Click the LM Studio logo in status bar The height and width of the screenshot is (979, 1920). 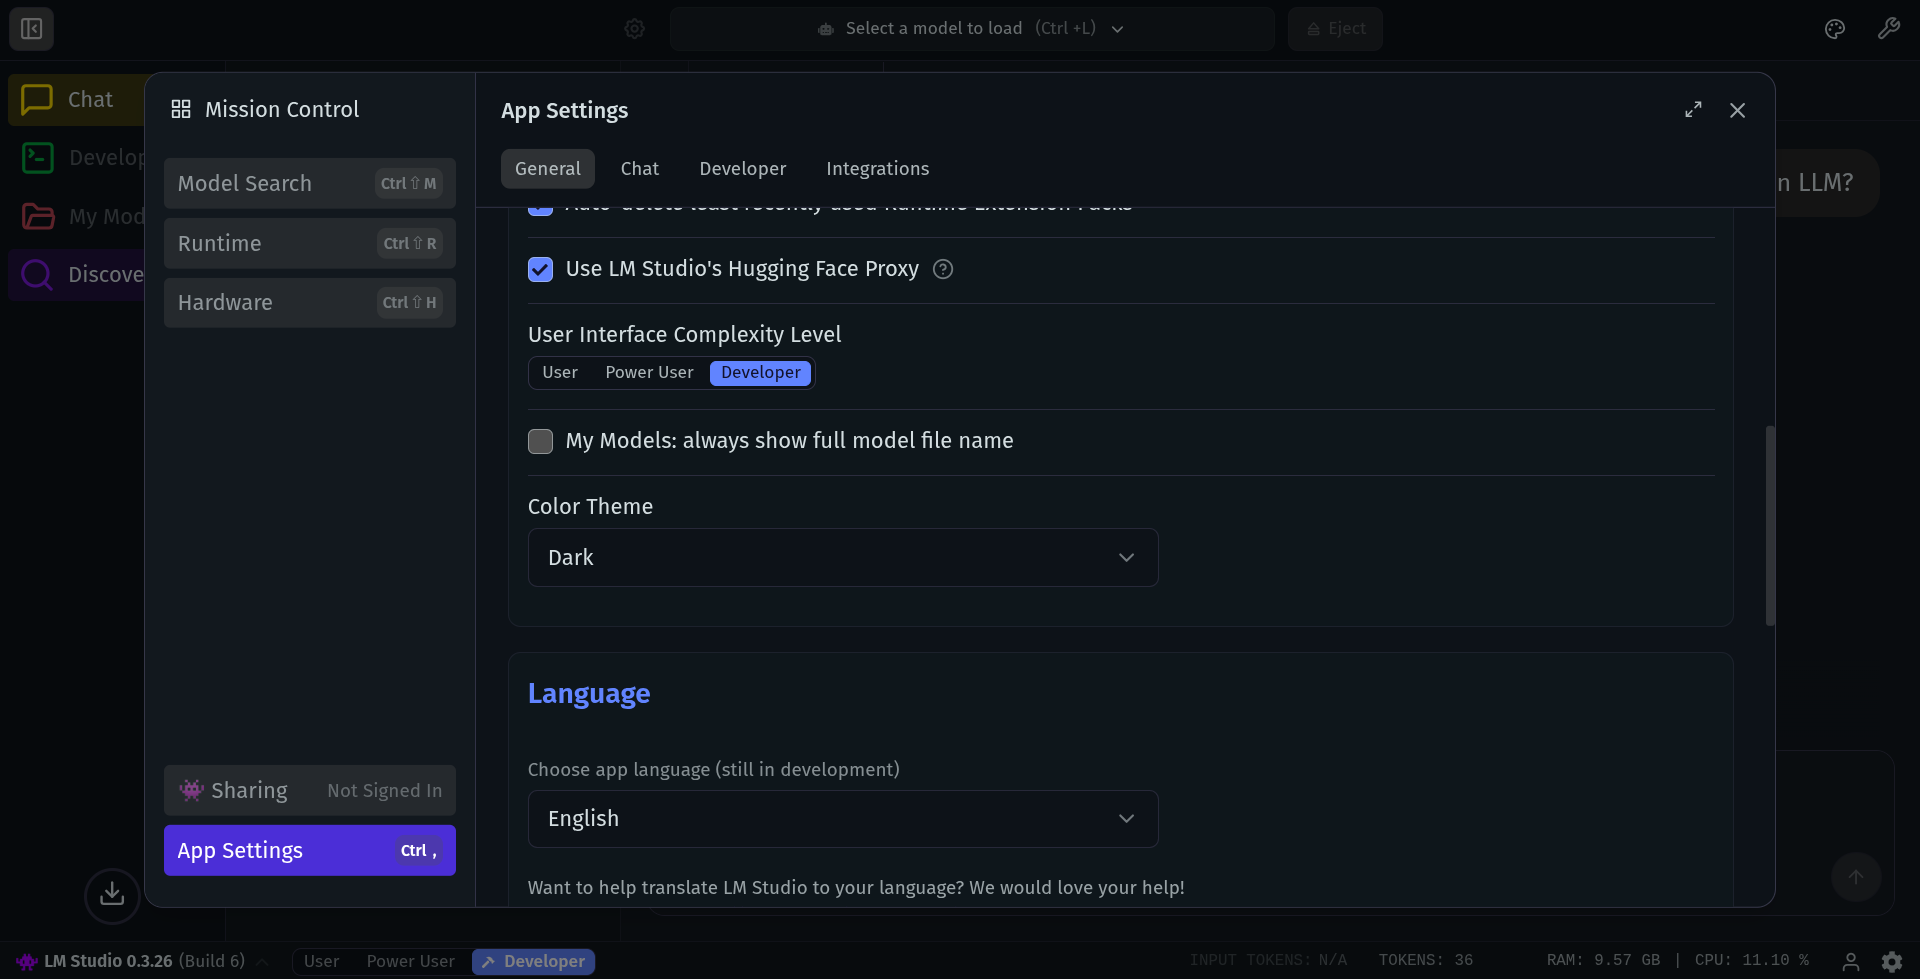point(26,961)
